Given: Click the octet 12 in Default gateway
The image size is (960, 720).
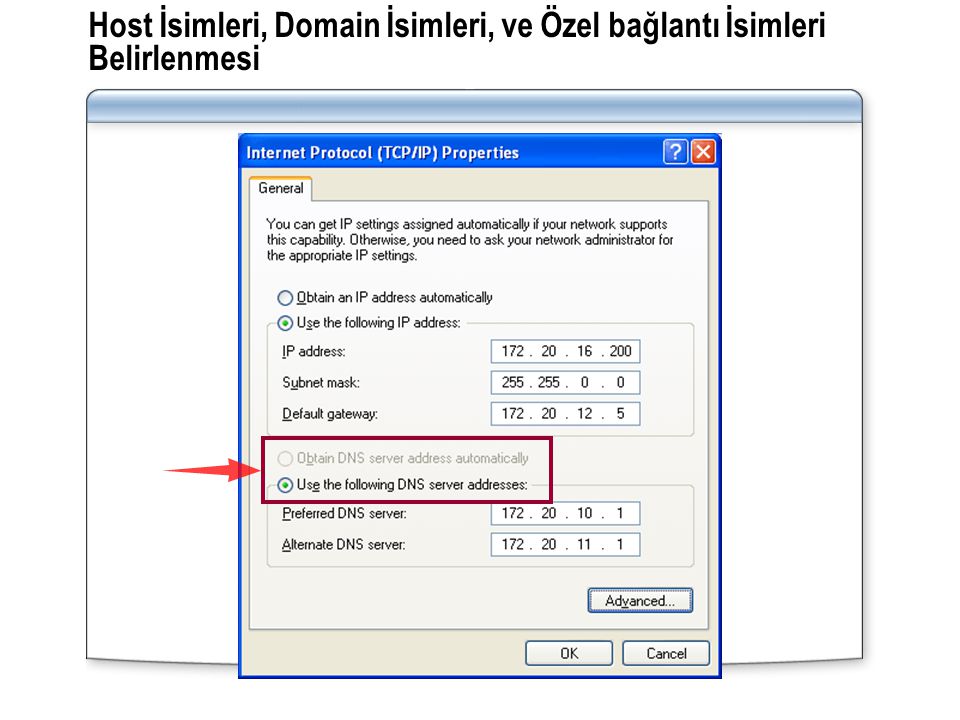Looking at the screenshot, I should tap(585, 414).
